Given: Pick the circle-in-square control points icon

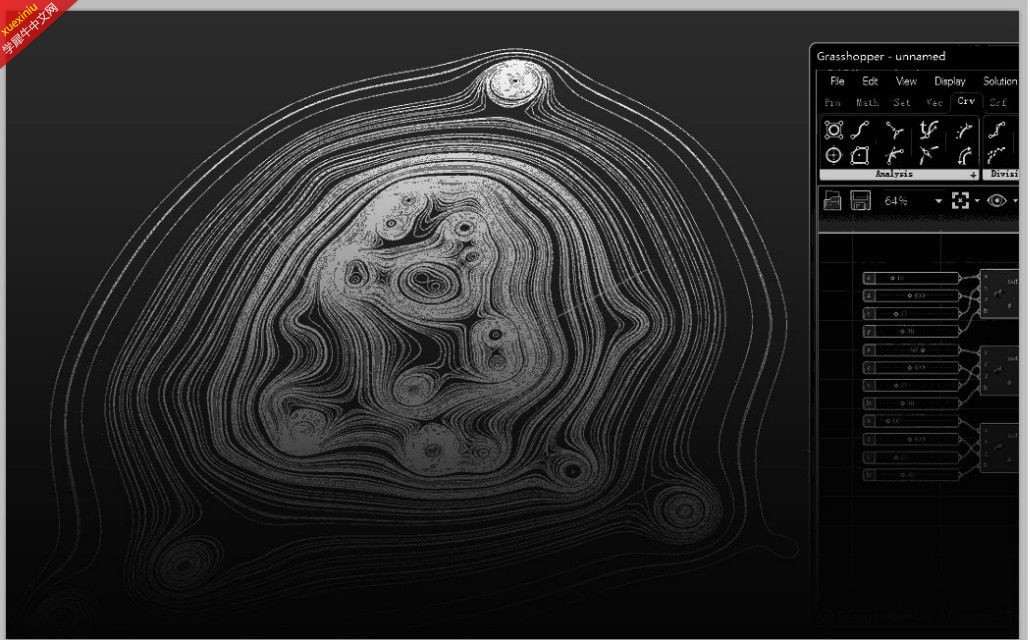Looking at the screenshot, I should 833,130.
